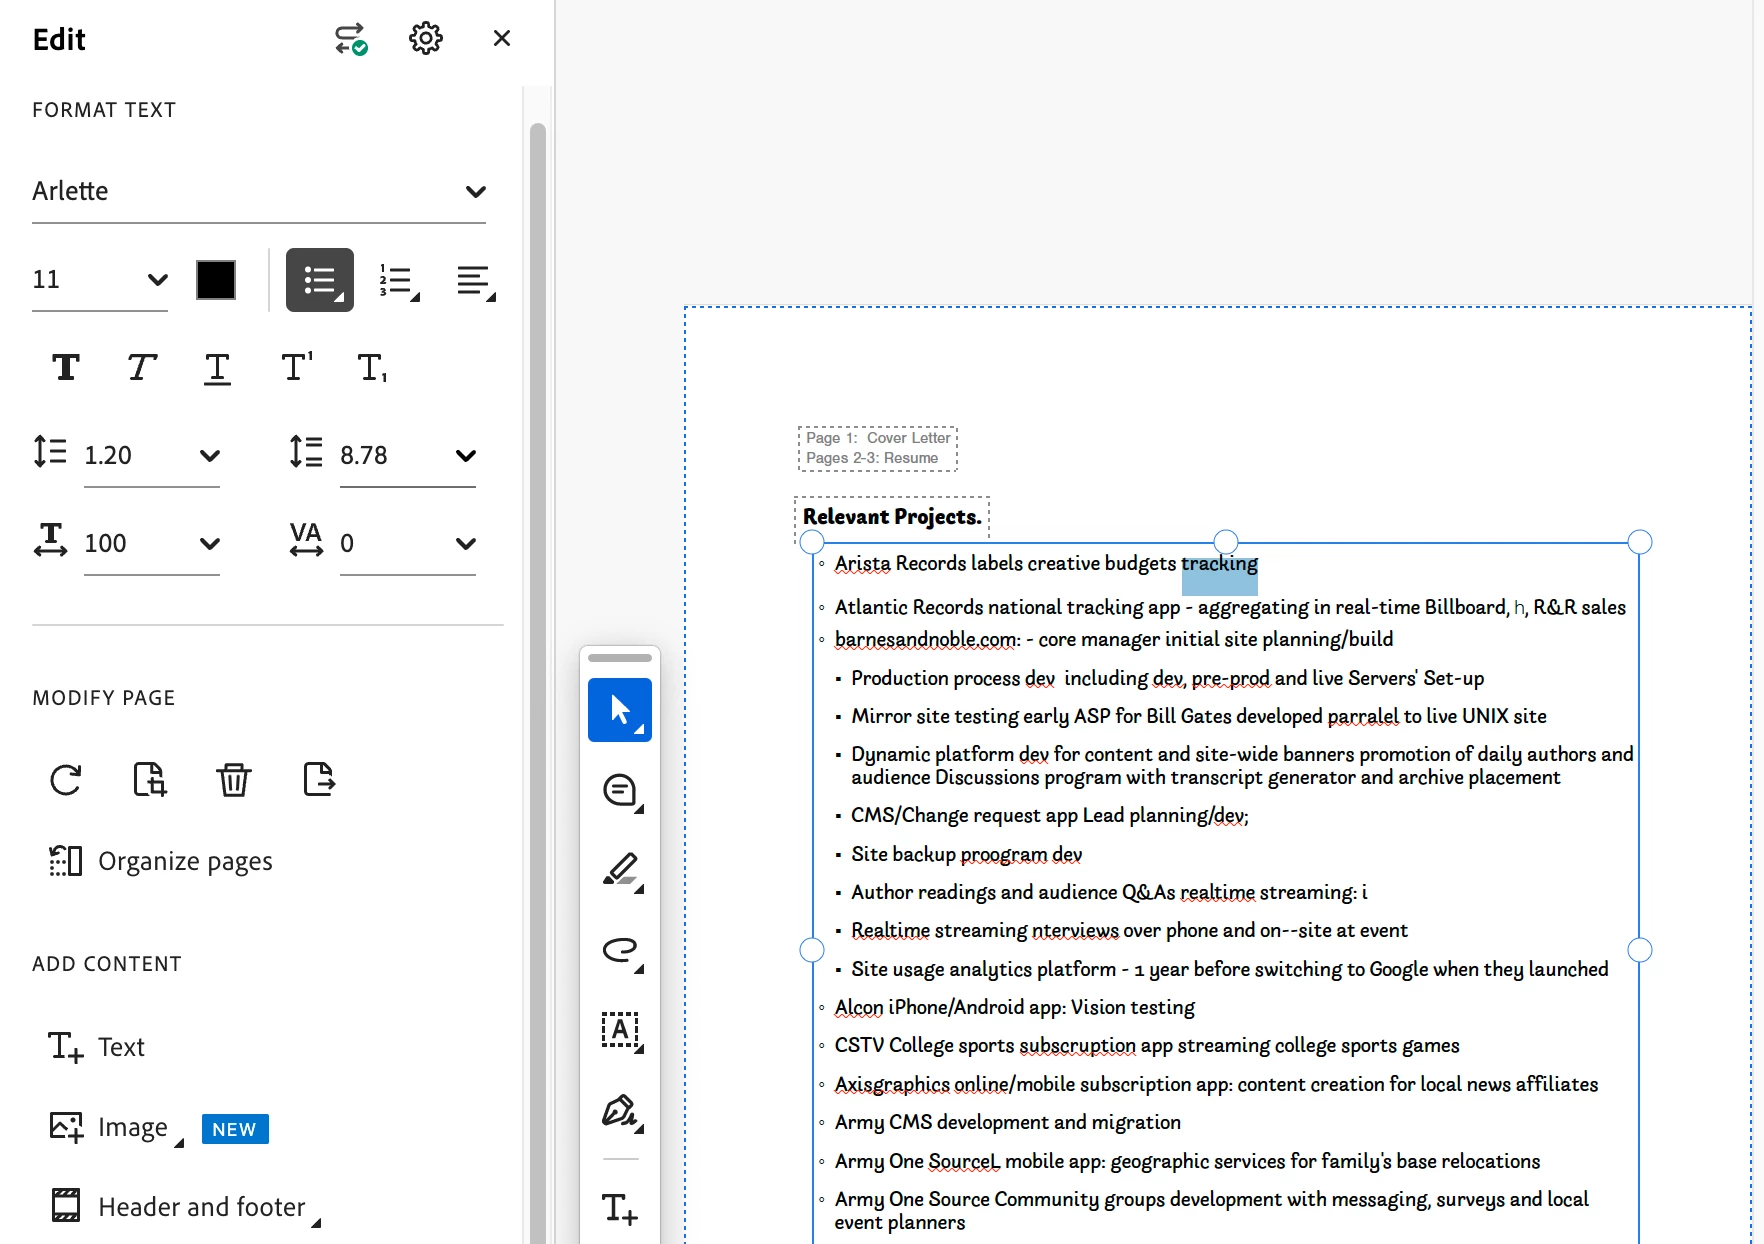Toggle subscript formatting
This screenshot has height=1244, width=1764.
pos(372,368)
